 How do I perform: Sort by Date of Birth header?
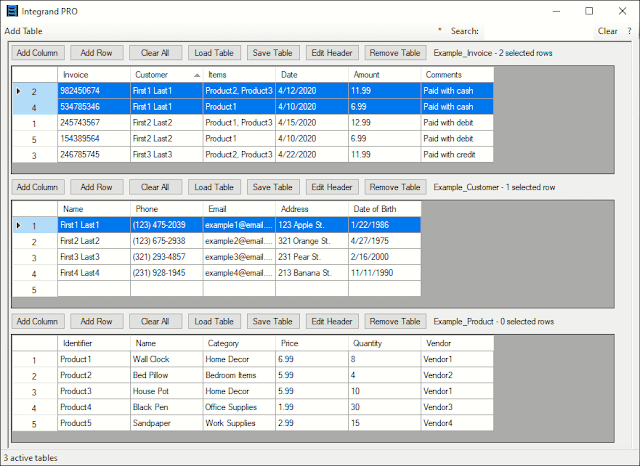click(x=384, y=209)
